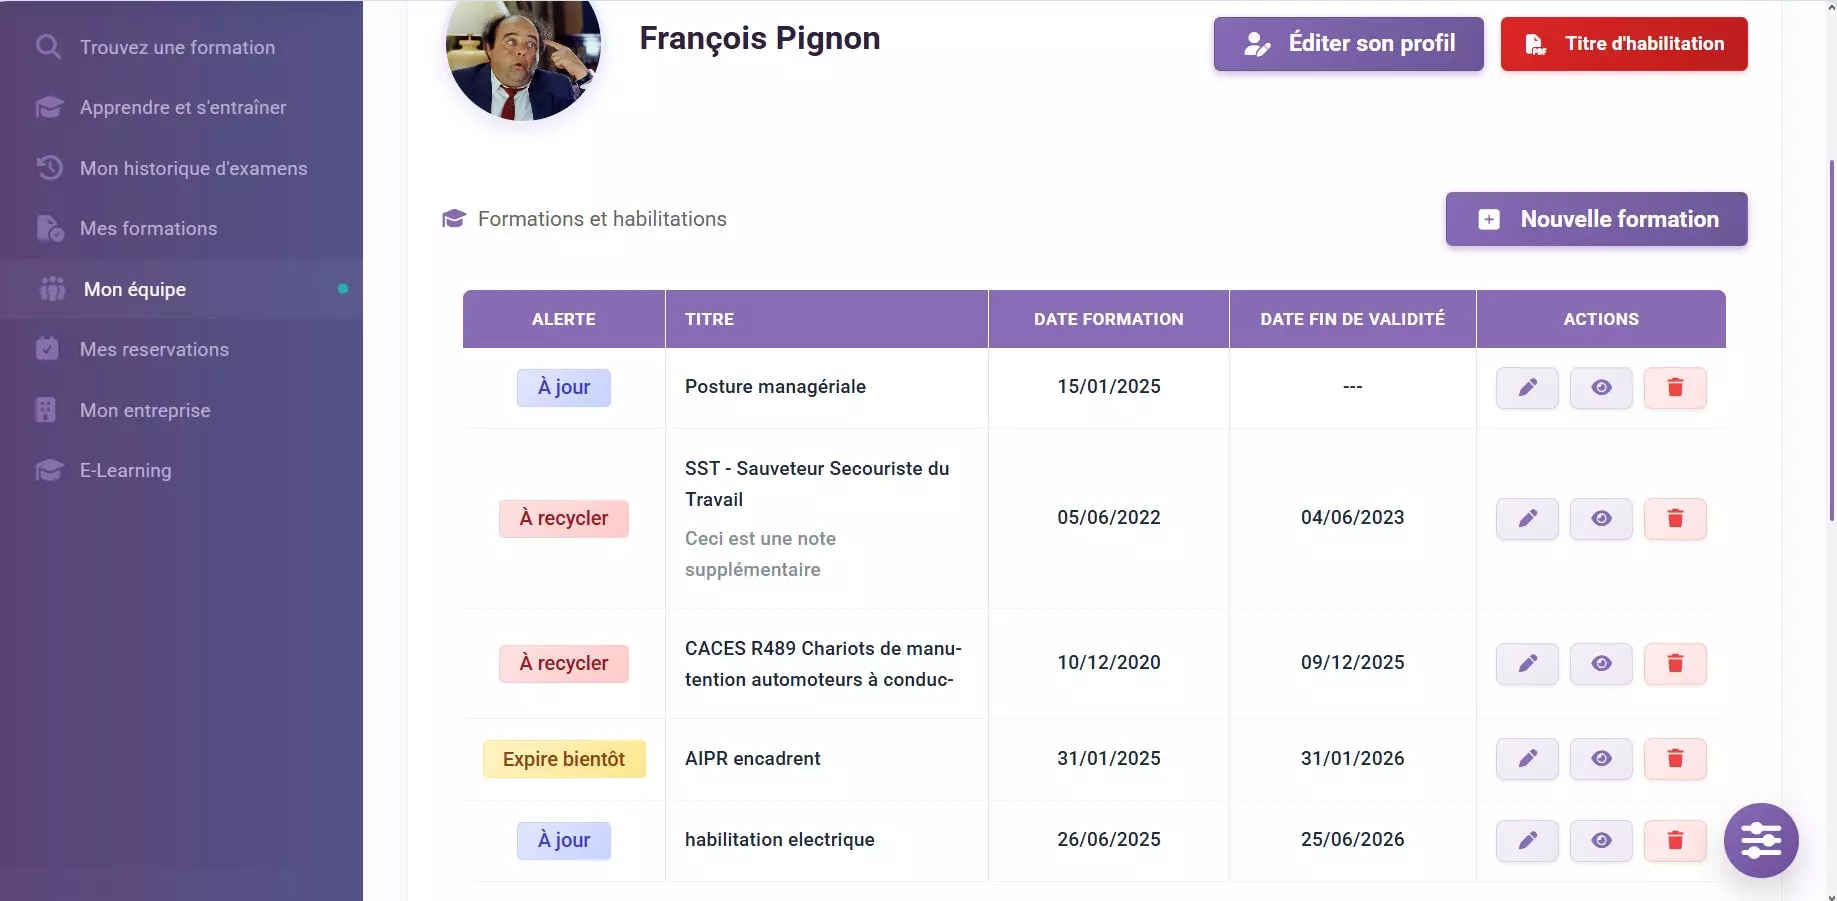This screenshot has height=901, width=1837.
Task: Navigate to Mon historique d'examens
Action: point(193,168)
